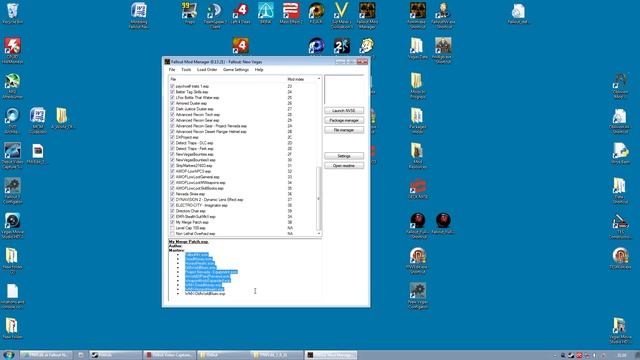Open mod manager Settings button
The height and width of the screenshot is (360, 640).
click(344, 156)
